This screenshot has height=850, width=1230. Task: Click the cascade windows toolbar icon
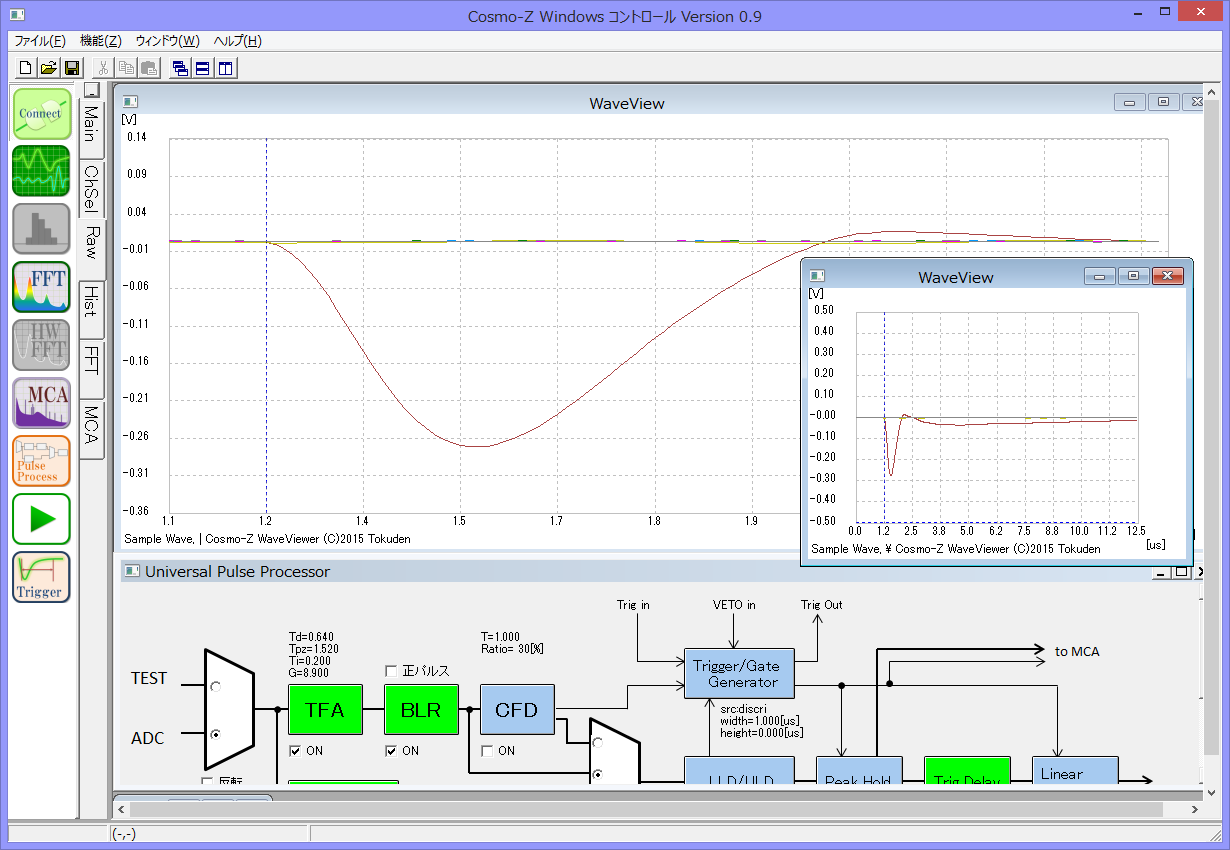180,68
